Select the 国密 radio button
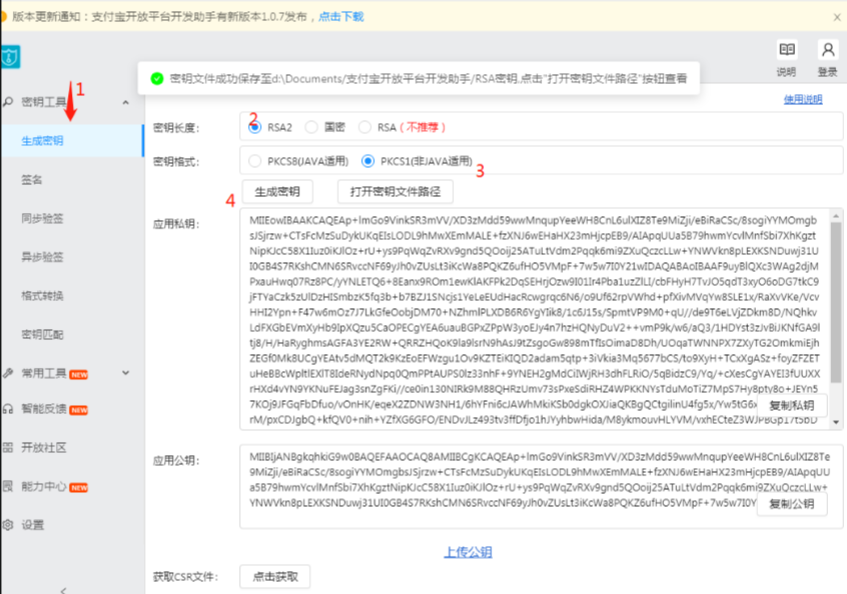 coord(311,127)
